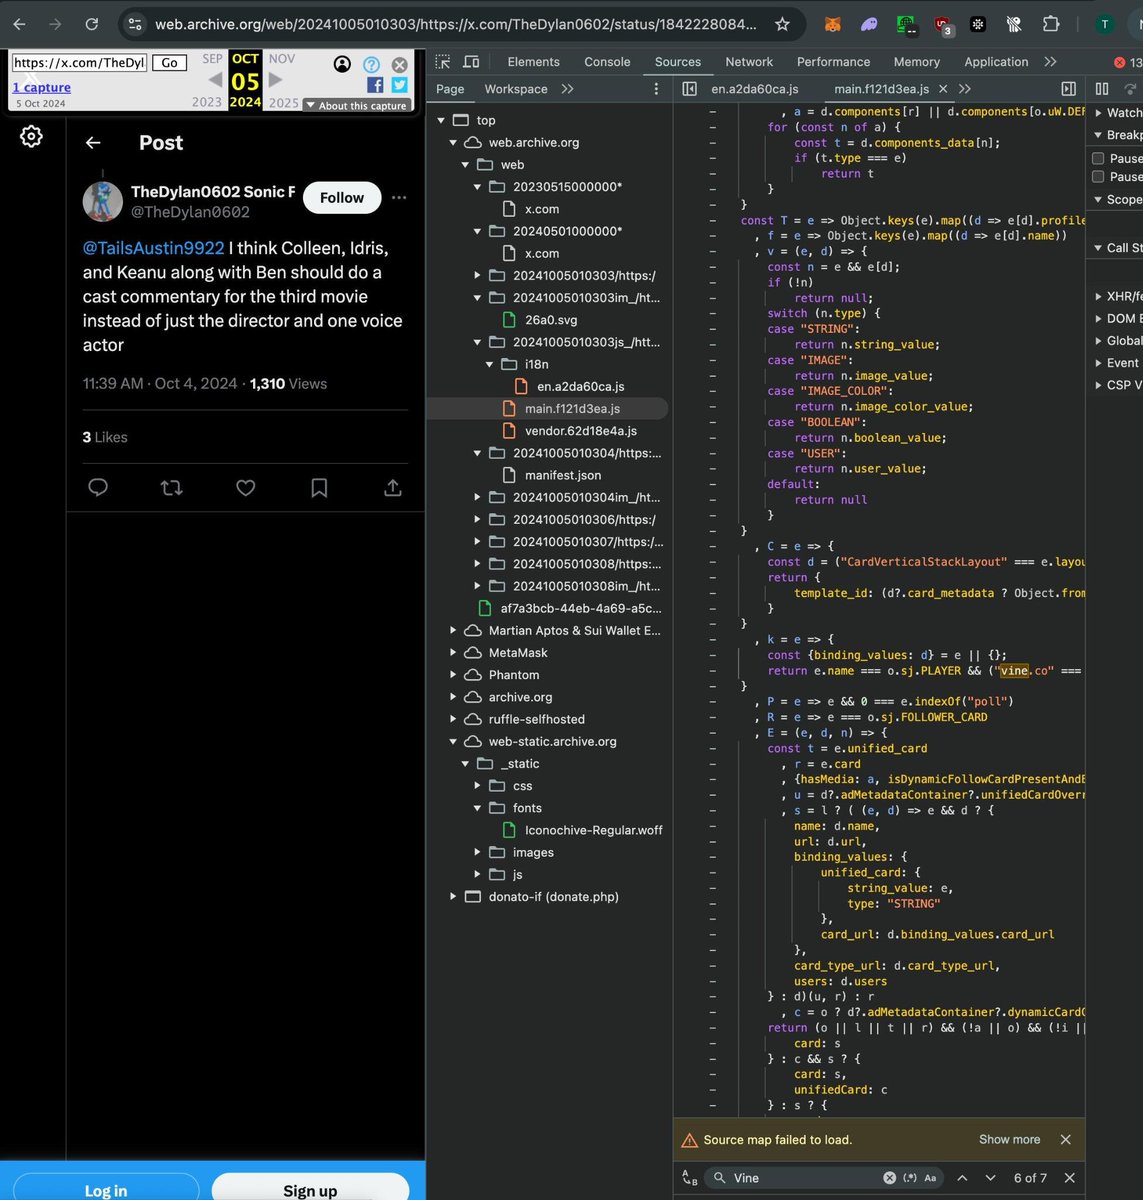Open the 1 capture link

click(x=41, y=88)
